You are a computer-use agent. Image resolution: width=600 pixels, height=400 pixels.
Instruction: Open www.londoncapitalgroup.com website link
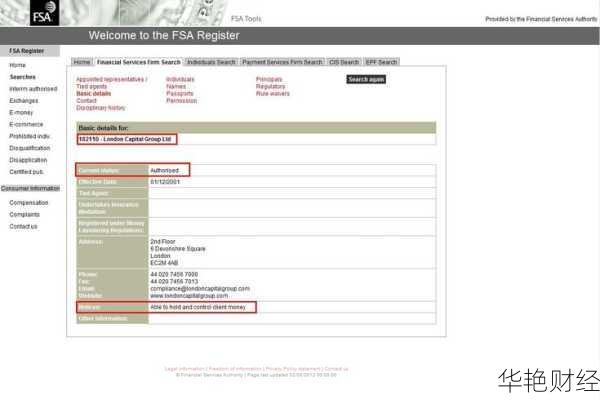coord(189,296)
